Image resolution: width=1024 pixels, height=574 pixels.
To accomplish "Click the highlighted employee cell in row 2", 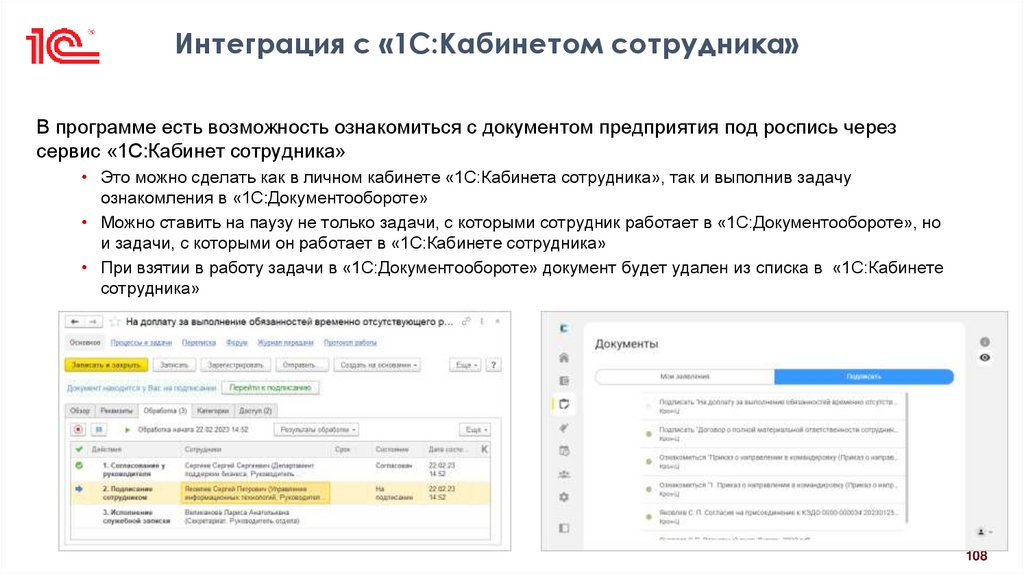I will point(255,493).
